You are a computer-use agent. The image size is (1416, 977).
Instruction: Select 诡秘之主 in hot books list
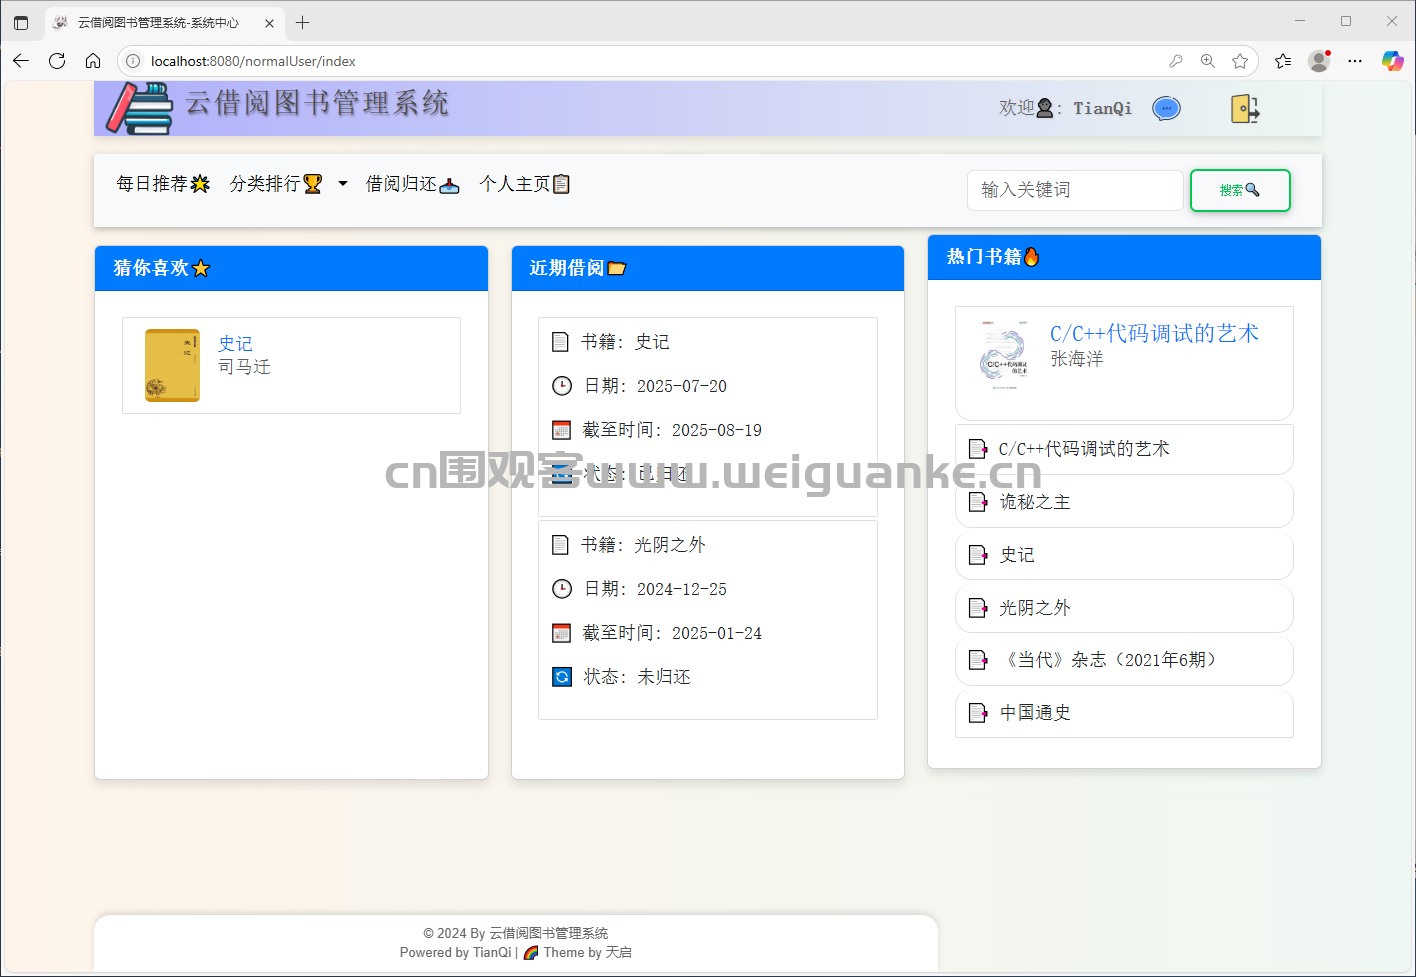pos(1035,502)
